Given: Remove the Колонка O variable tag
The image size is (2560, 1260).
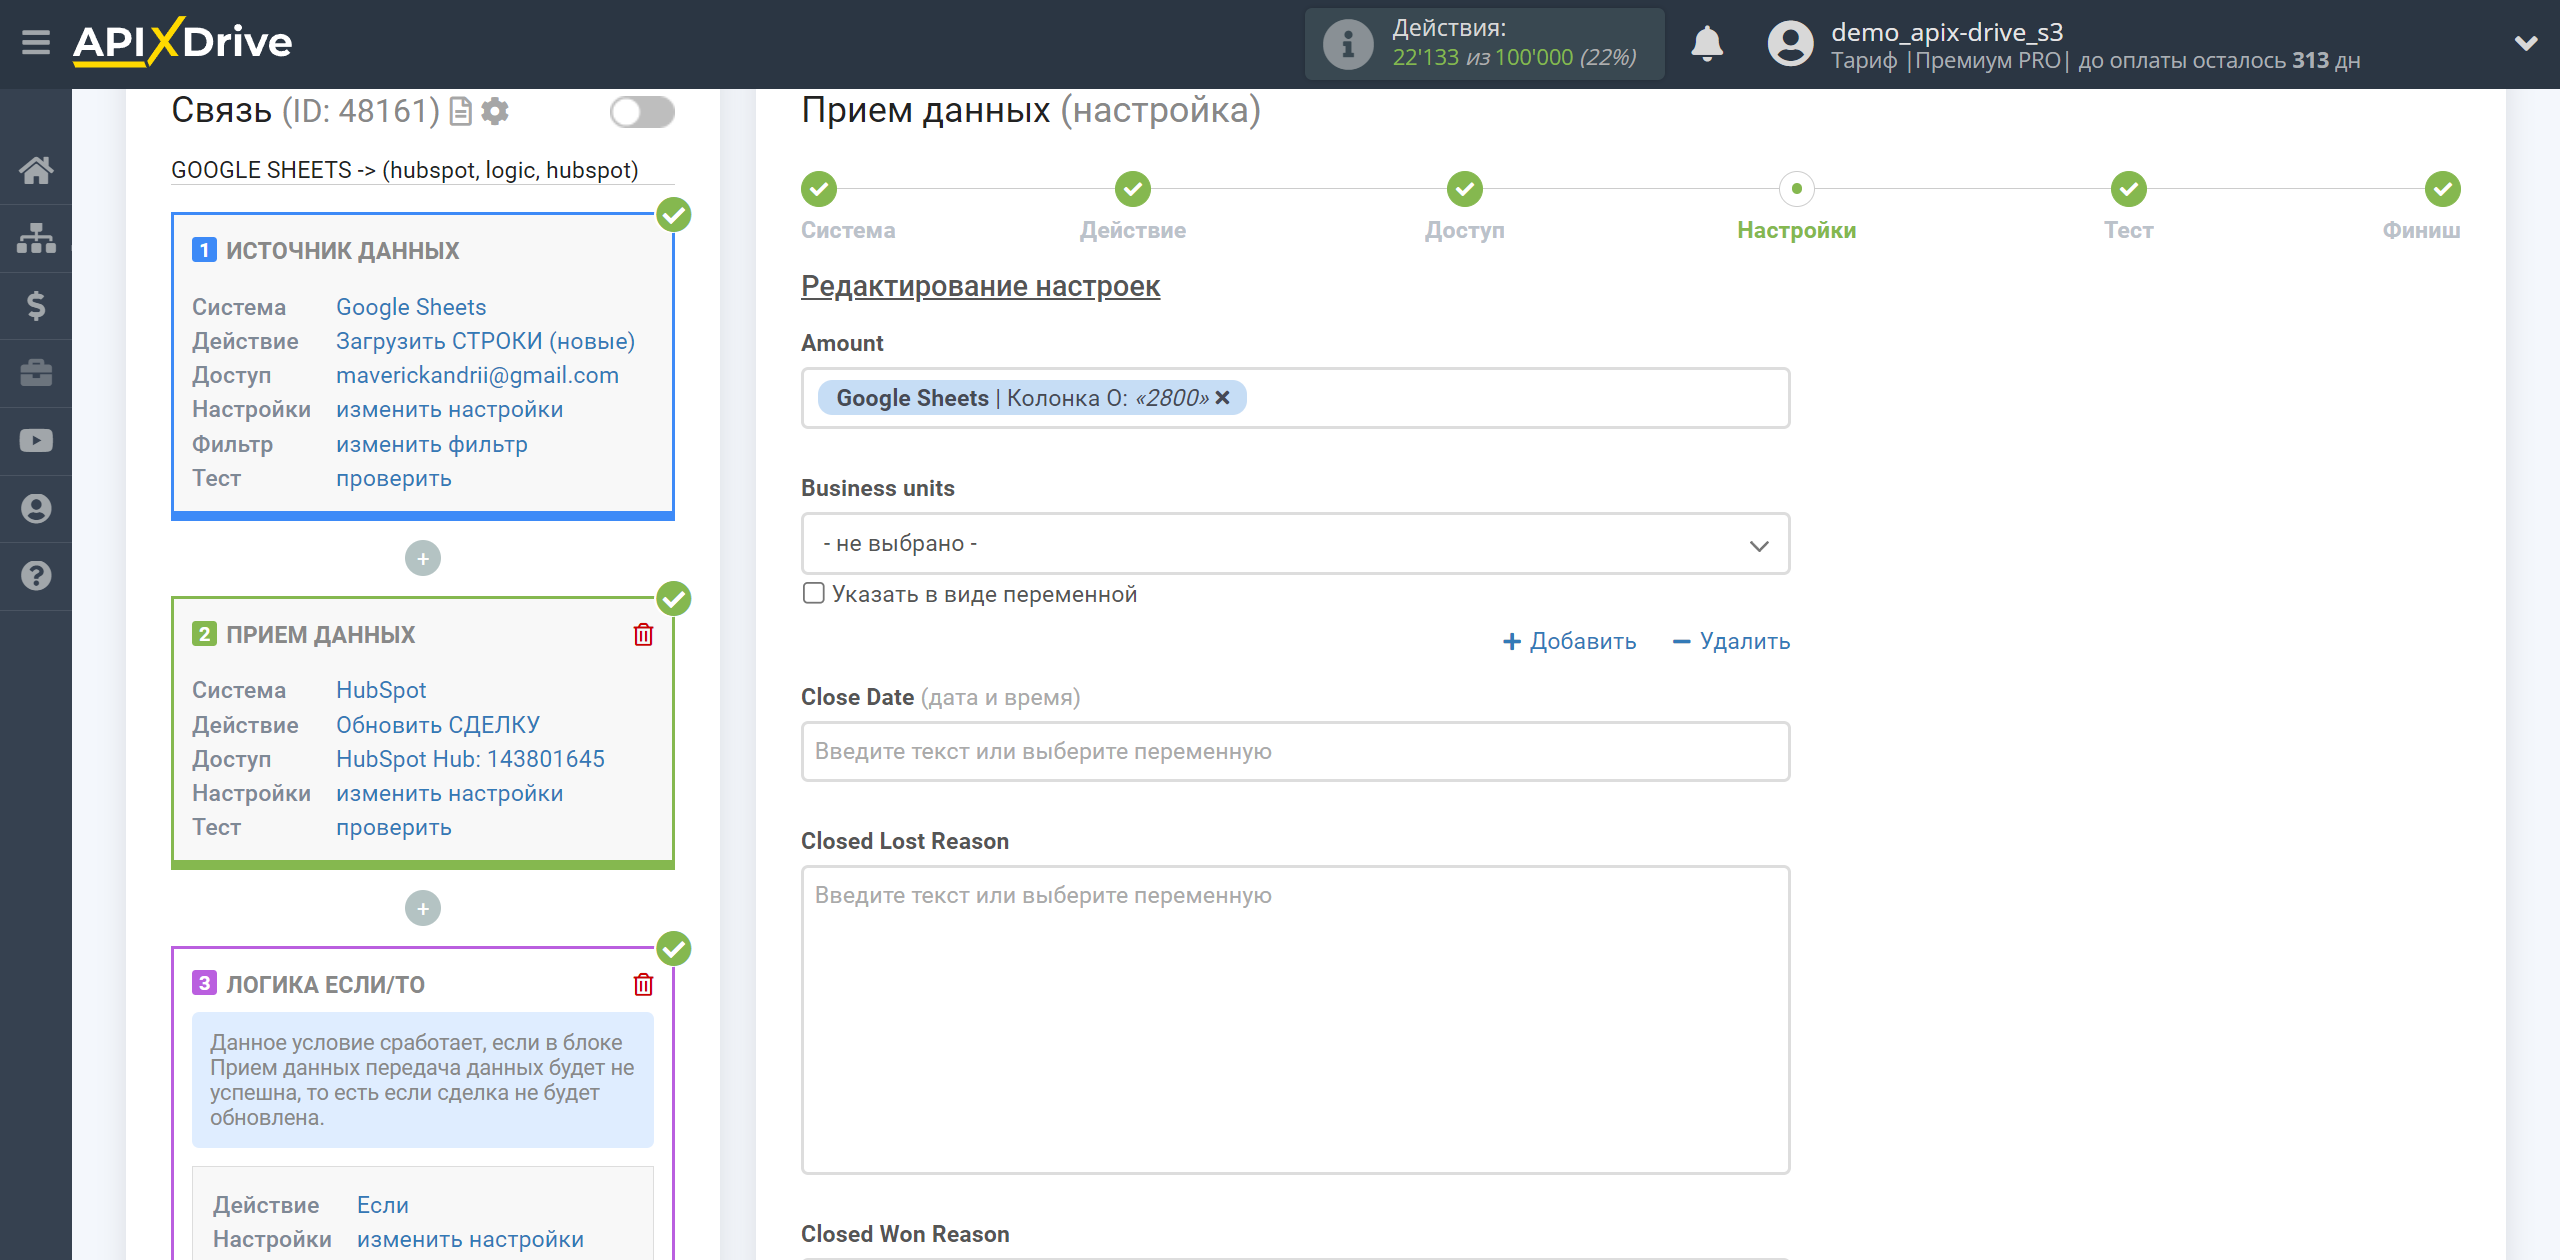Looking at the screenshot, I should [1222, 398].
